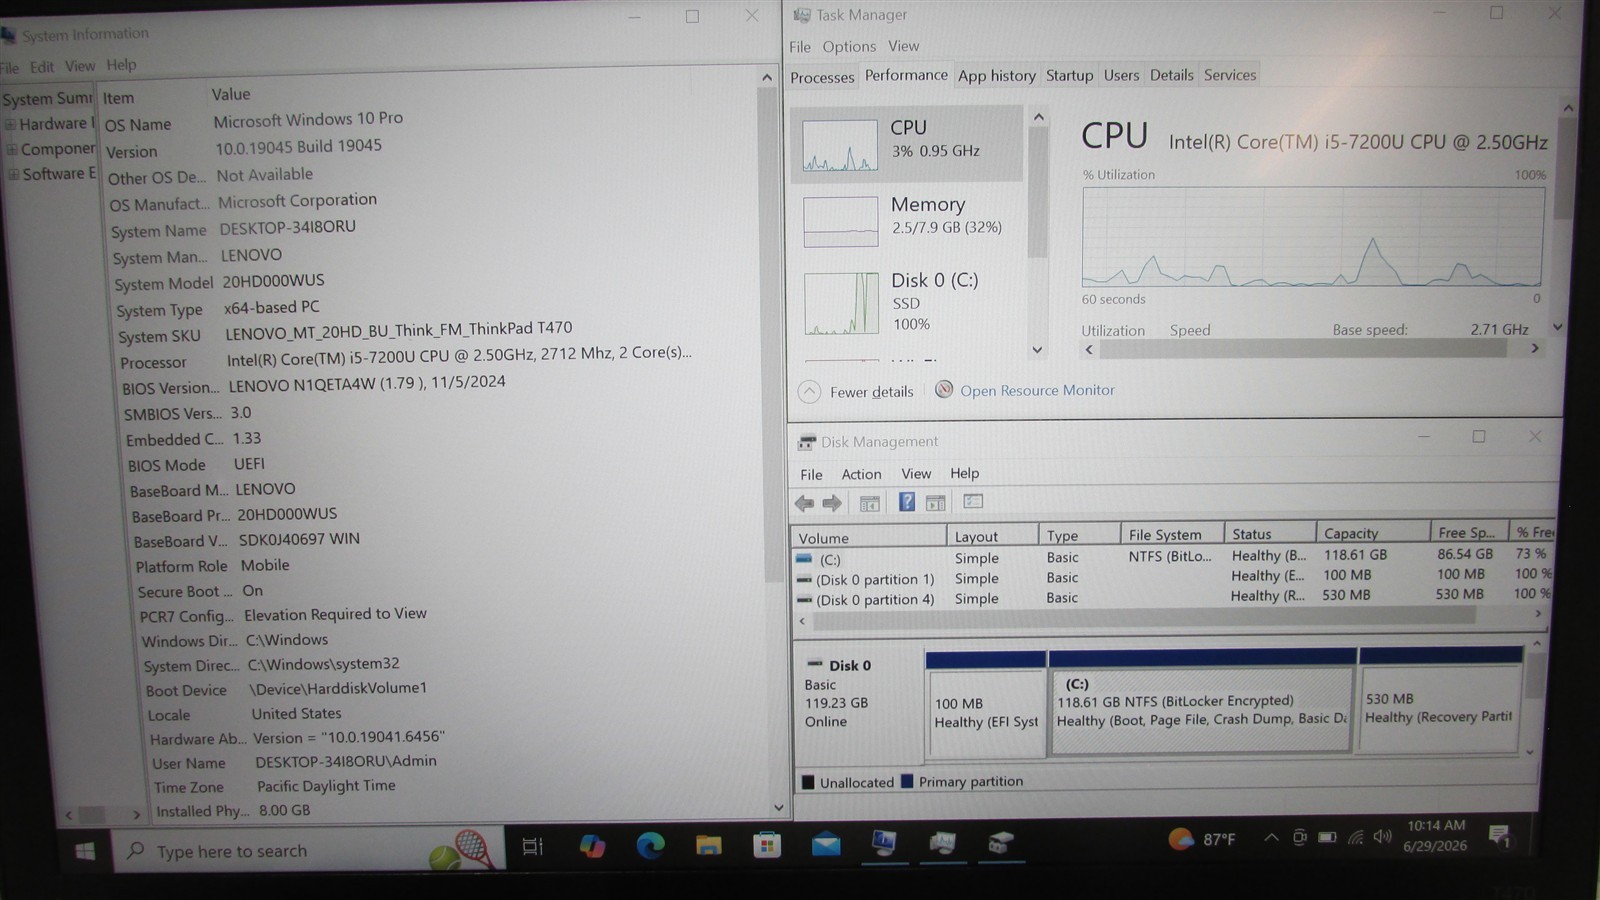This screenshot has height=900, width=1600.
Task: Click Show/Hide Console Tree icon in Disk Management
Action: pos(870,503)
